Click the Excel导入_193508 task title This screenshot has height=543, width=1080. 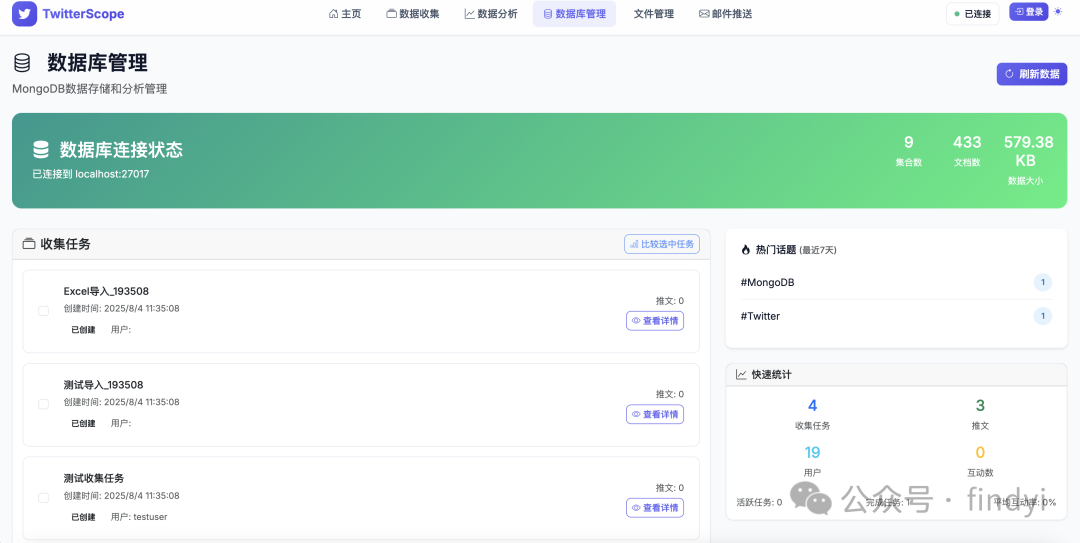(x=106, y=291)
